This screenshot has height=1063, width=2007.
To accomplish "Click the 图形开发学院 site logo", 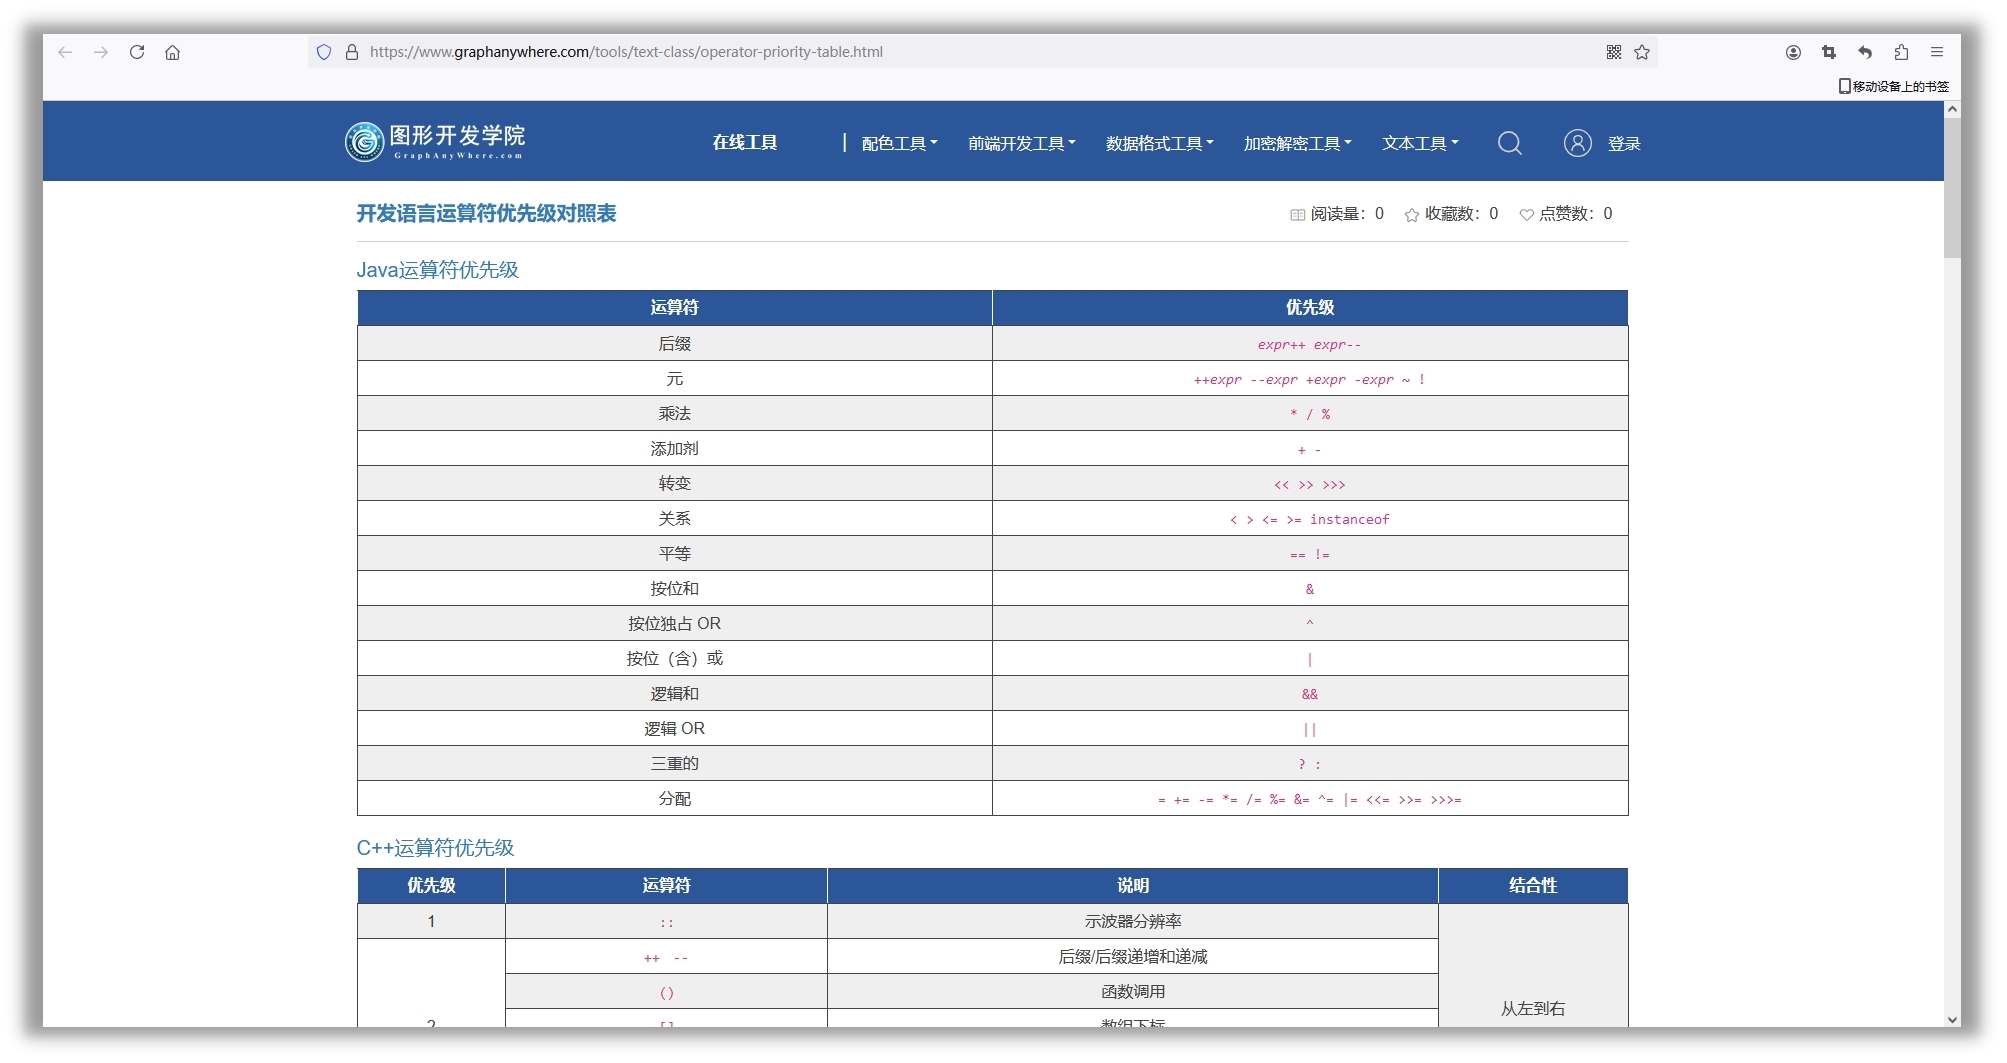I will pos(435,141).
